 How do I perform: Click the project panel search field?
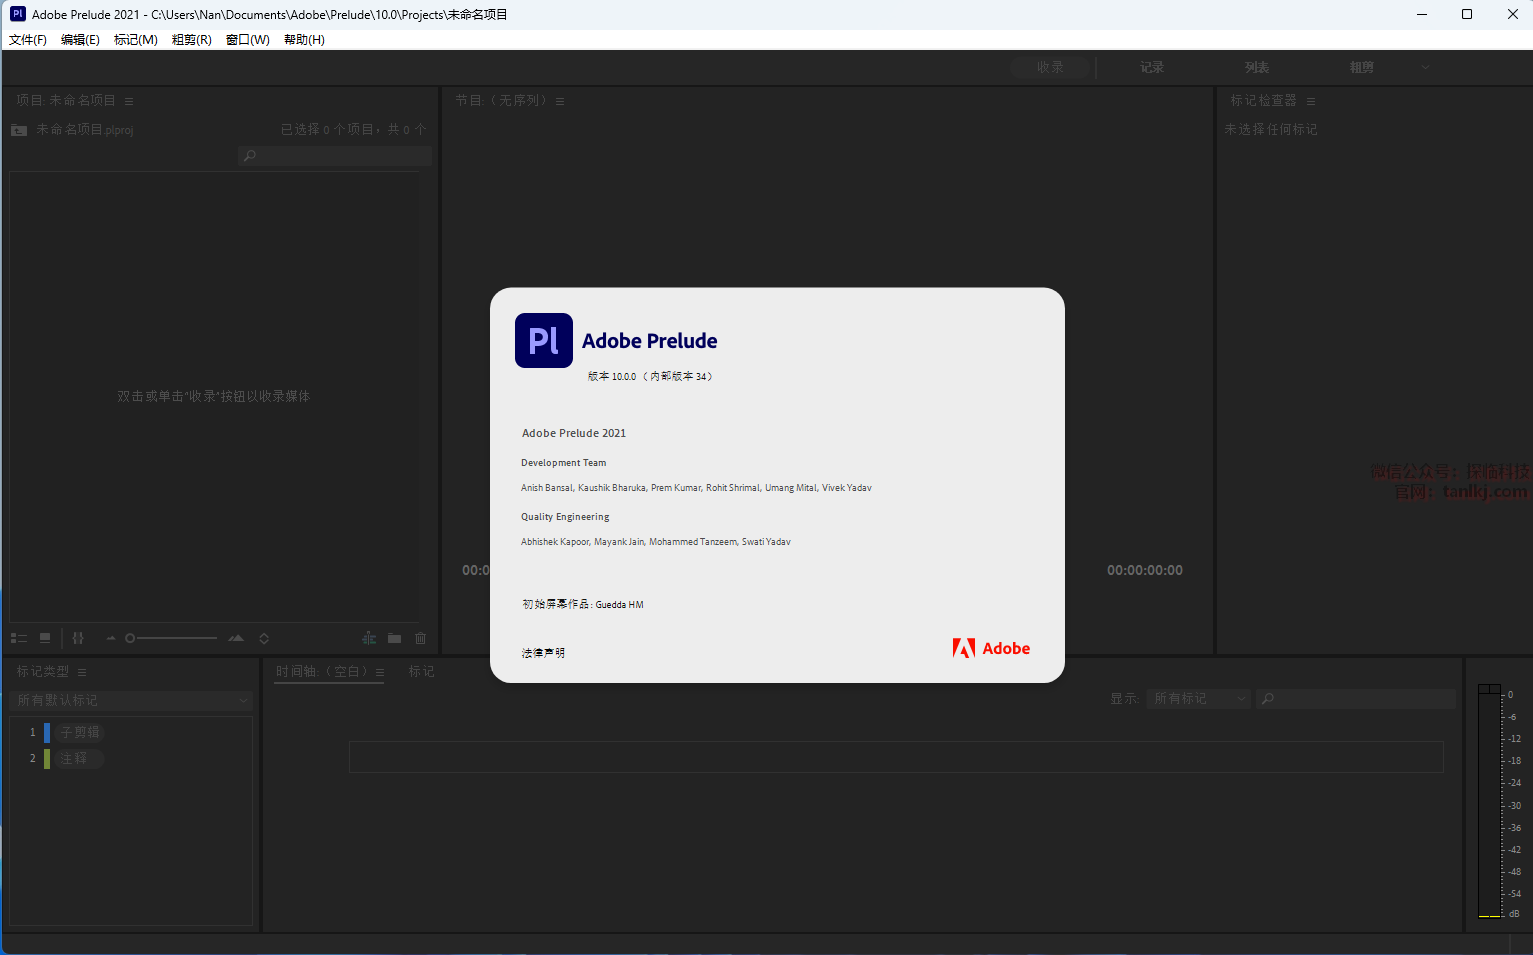point(335,156)
